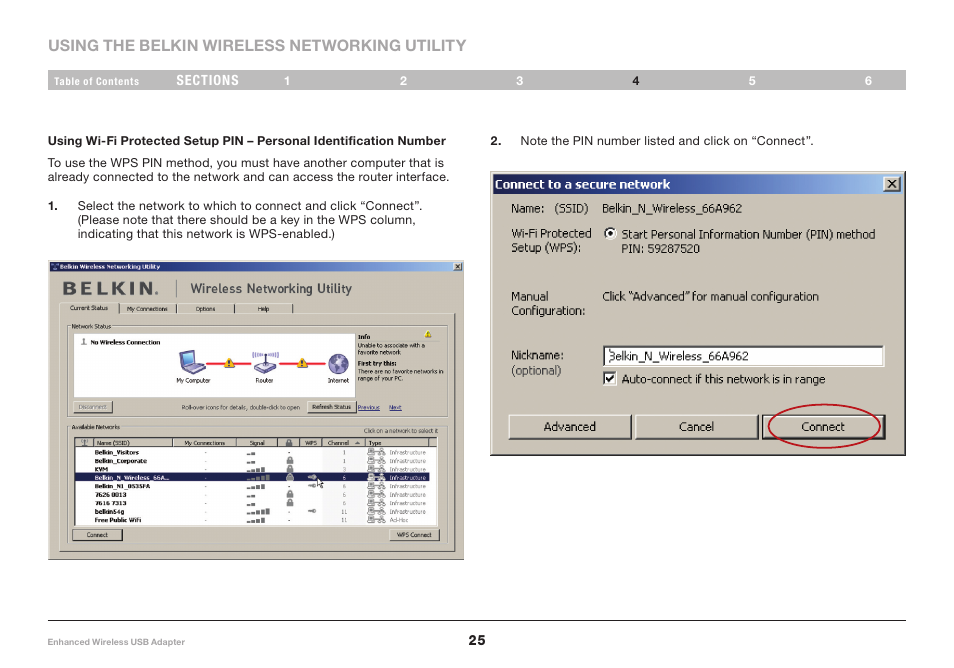Click WPS key icon in belkin54g row
954x668 pixels.
click(312, 511)
